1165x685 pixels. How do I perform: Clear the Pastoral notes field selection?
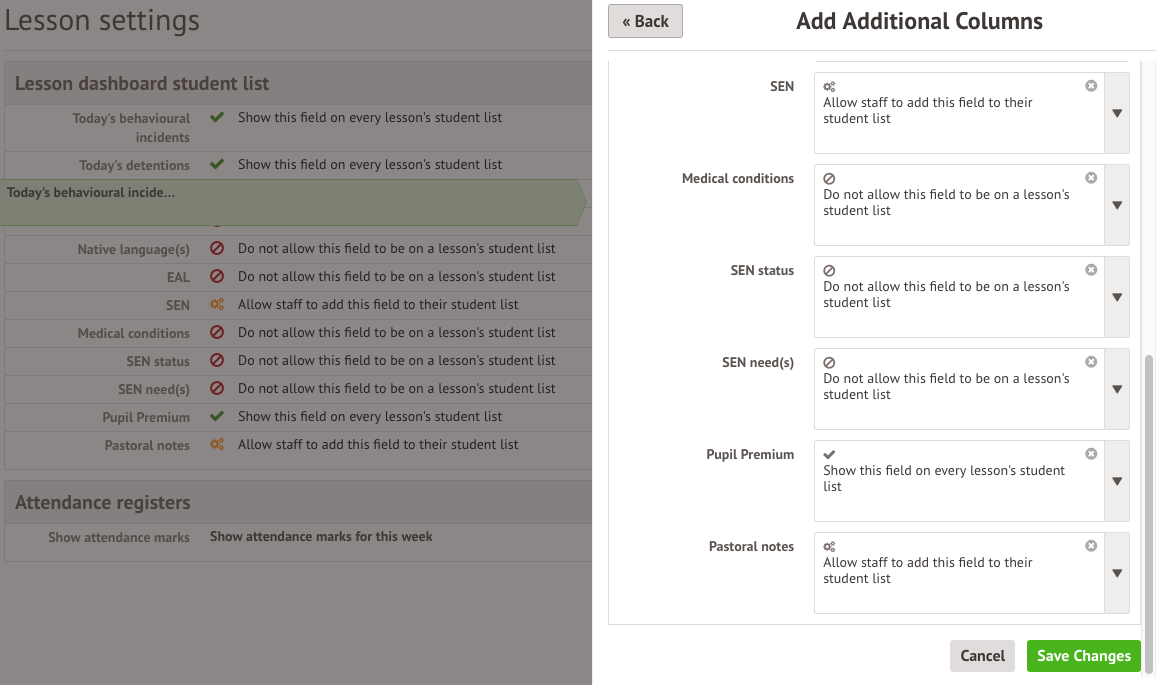point(1091,547)
